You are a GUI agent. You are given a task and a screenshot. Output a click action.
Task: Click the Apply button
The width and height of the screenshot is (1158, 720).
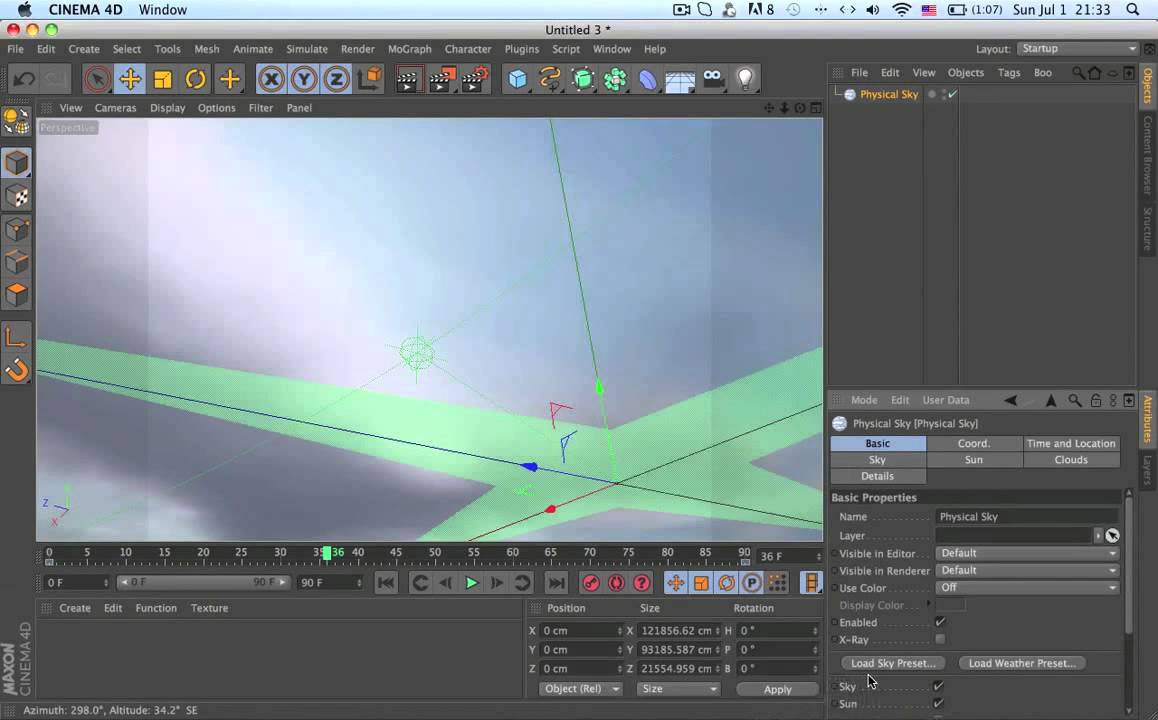[x=778, y=688]
